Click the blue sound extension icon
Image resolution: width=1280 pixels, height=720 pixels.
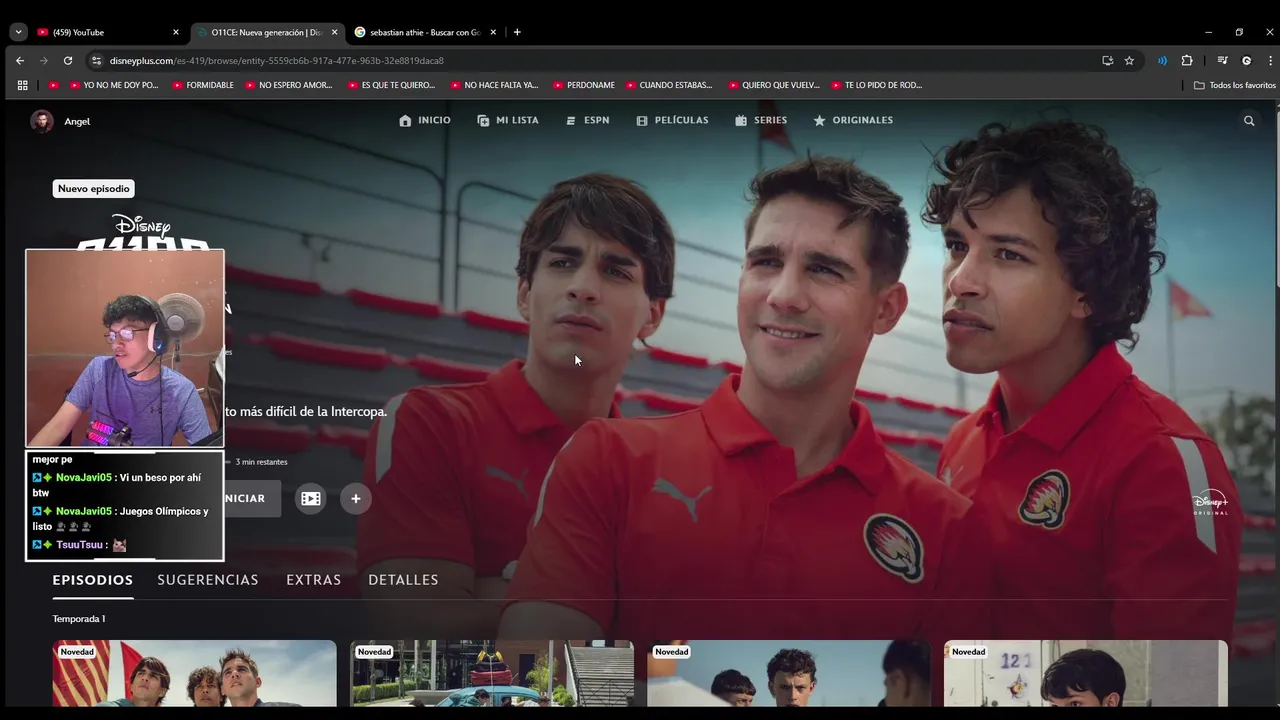click(x=1162, y=61)
